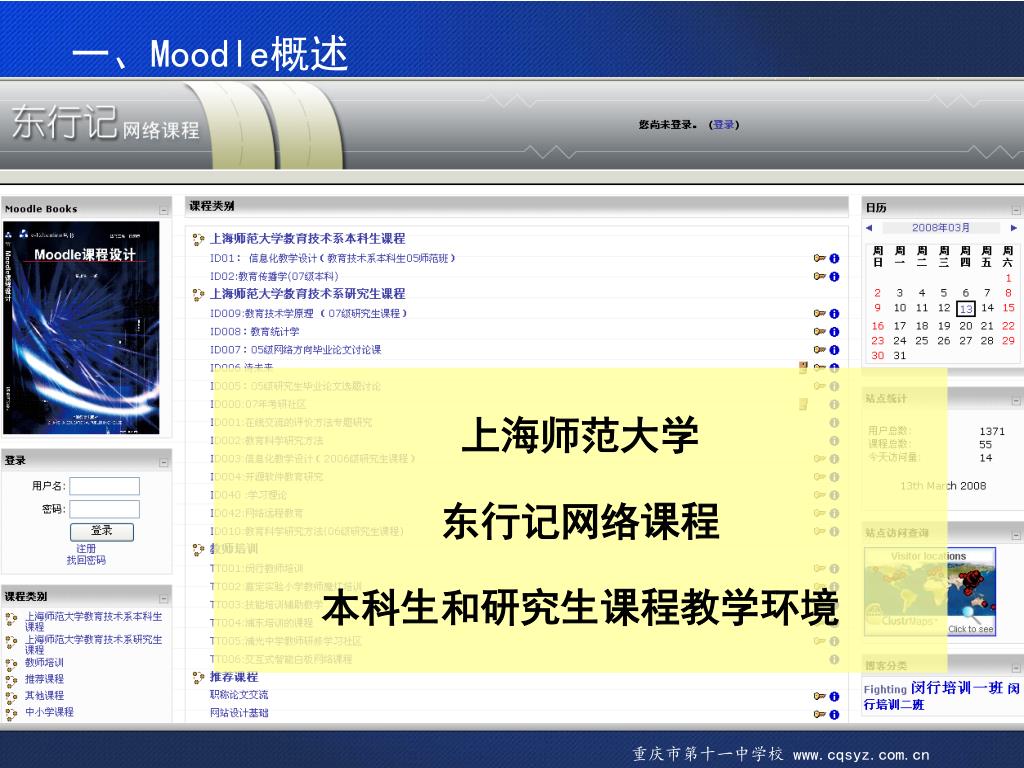Go to next month in calendar
This screenshot has width=1024, height=768.
(x=1014, y=228)
